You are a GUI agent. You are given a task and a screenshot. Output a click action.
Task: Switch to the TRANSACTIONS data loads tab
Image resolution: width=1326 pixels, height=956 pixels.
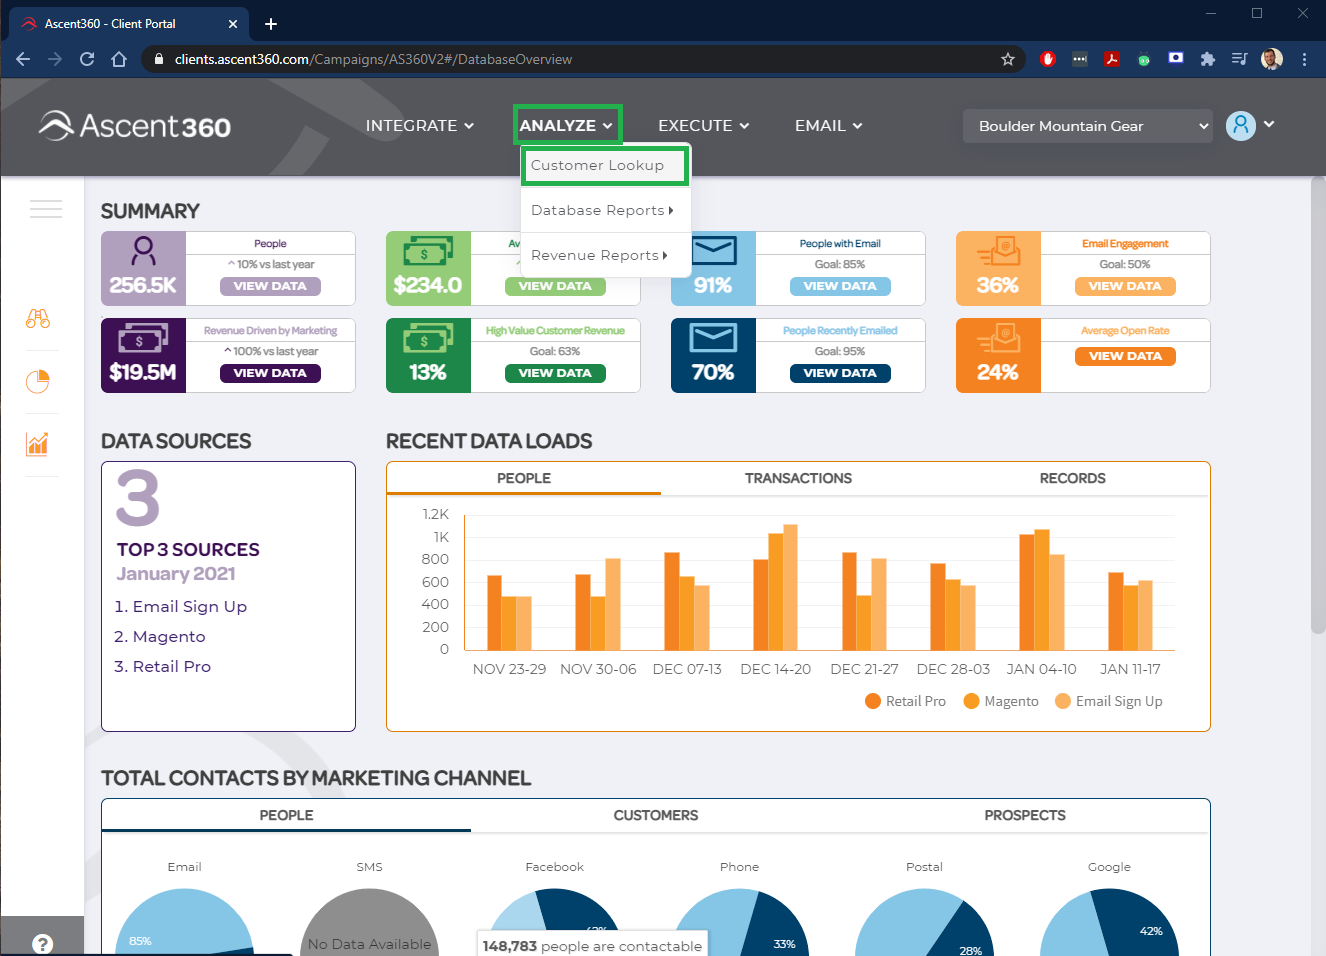click(x=798, y=479)
